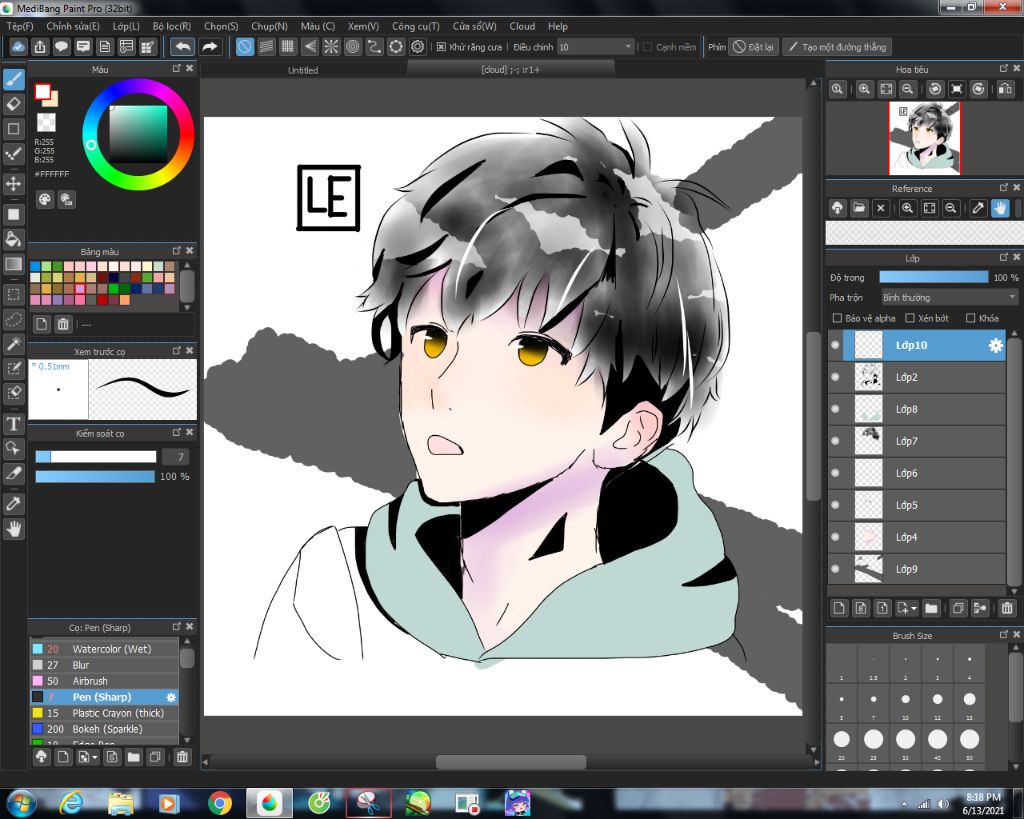Select the Lasso tool
1024x819 pixels.
[14, 319]
